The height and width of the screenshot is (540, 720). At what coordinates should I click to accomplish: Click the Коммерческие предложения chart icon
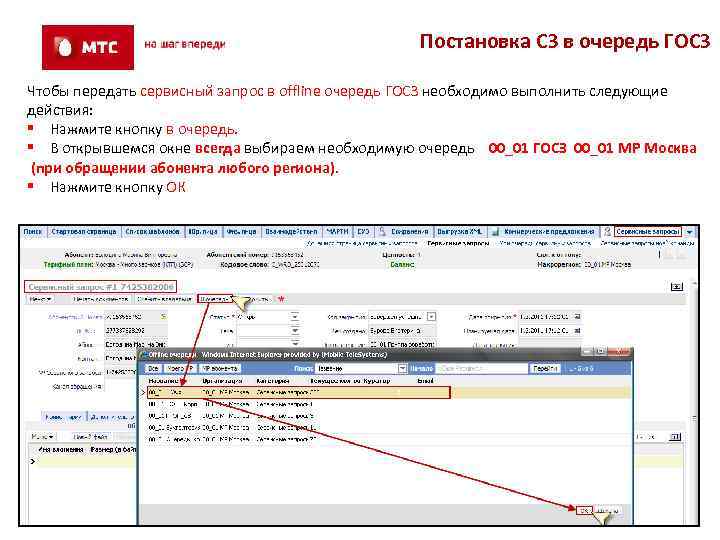pyautogui.click(x=495, y=232)
